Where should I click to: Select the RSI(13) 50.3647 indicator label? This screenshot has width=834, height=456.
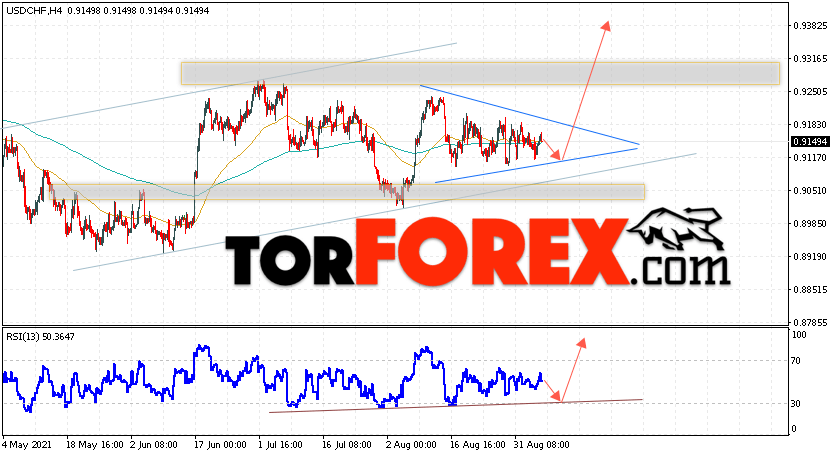tap(40, 336)
